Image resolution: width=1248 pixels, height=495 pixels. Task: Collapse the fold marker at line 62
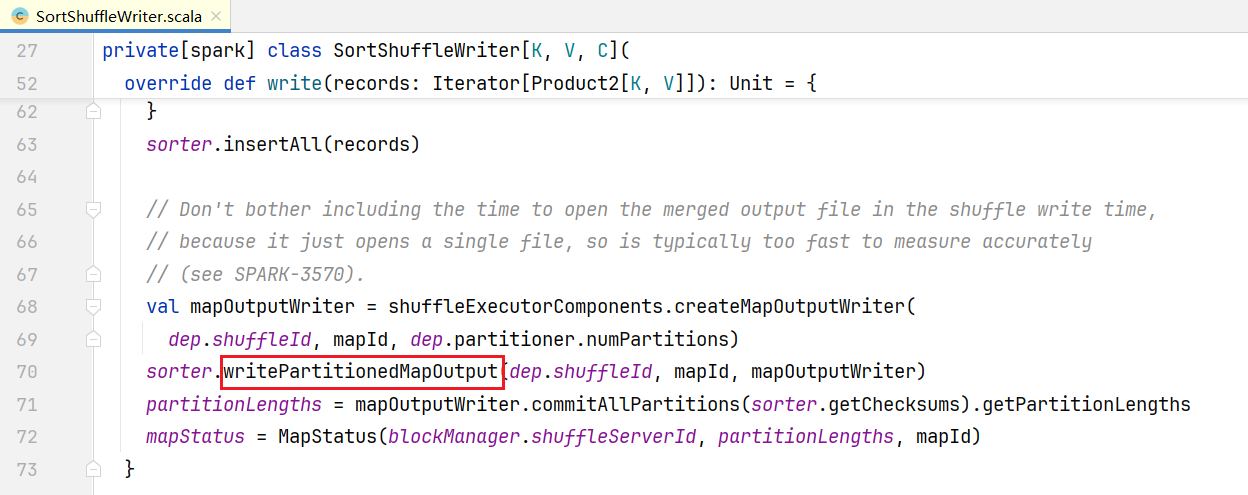(93, 113)
